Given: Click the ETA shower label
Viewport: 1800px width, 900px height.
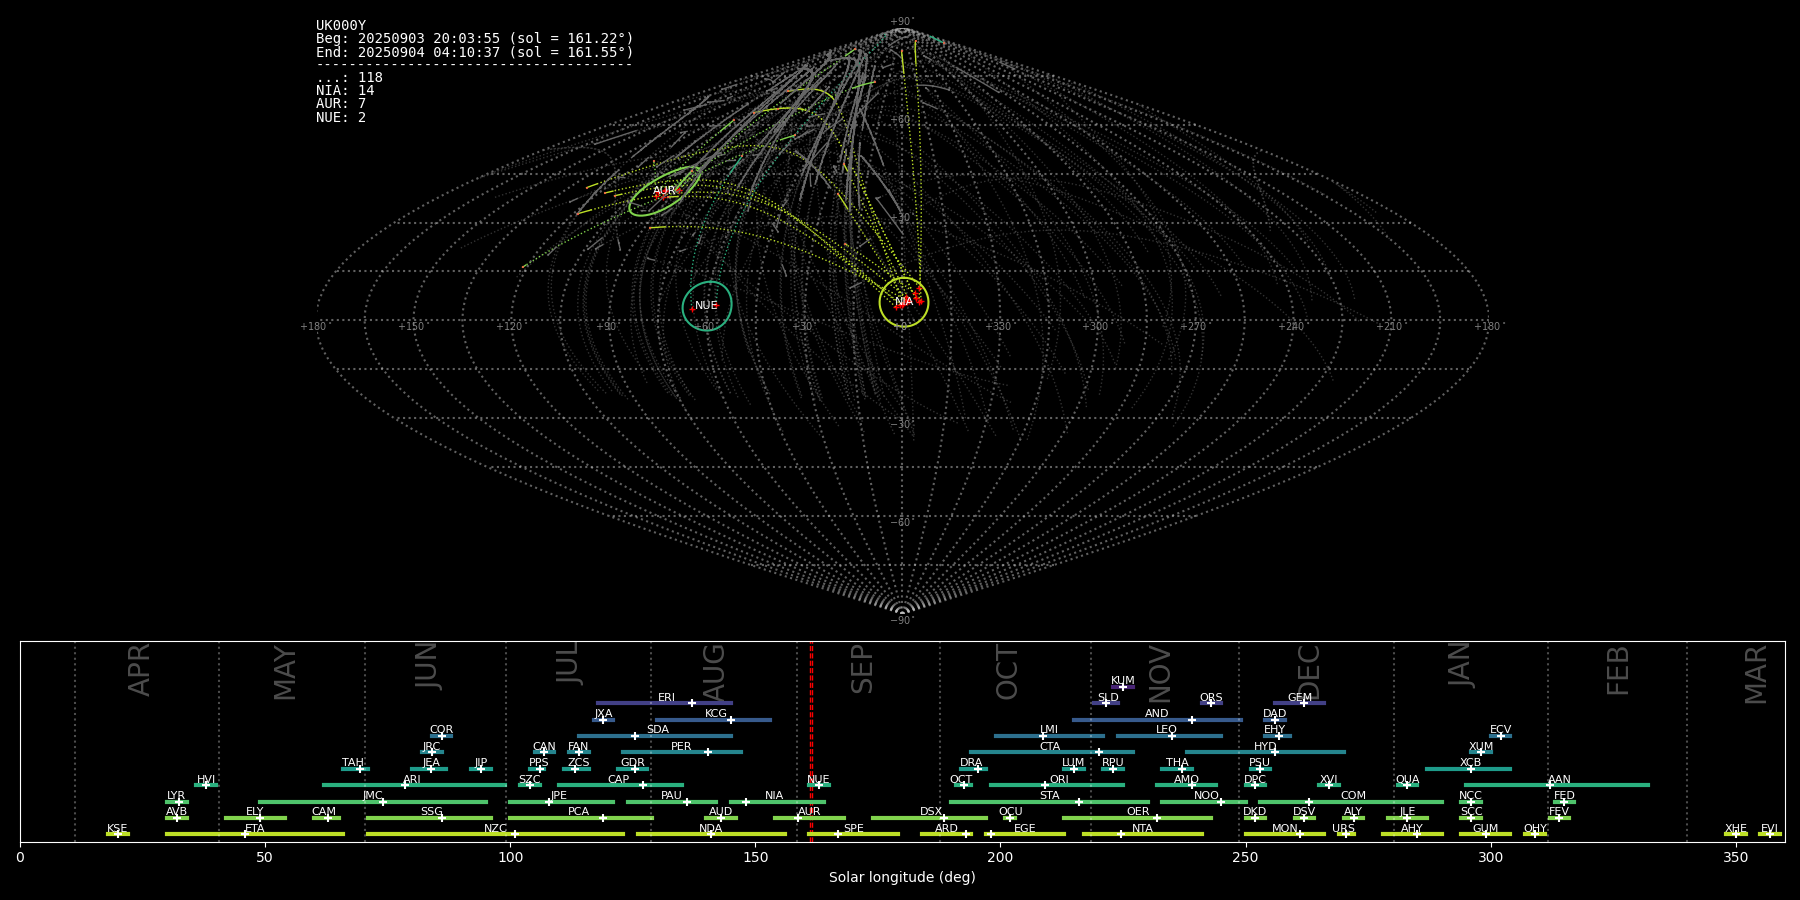Looking at the screenshot, I should [255, 829].
